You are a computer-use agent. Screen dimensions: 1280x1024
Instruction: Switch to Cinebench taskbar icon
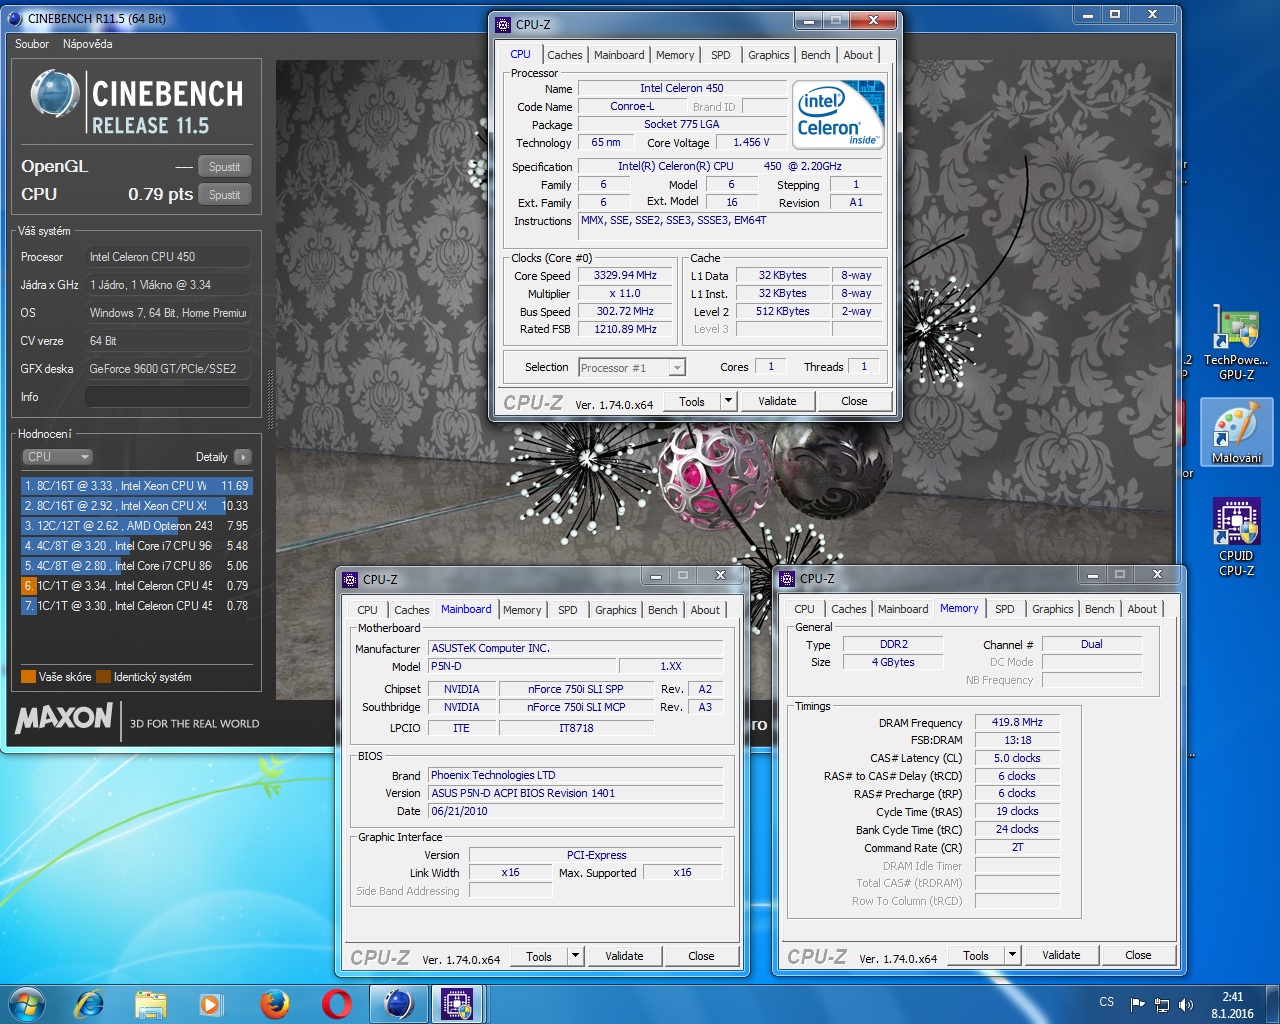[x=398, y=1003]
